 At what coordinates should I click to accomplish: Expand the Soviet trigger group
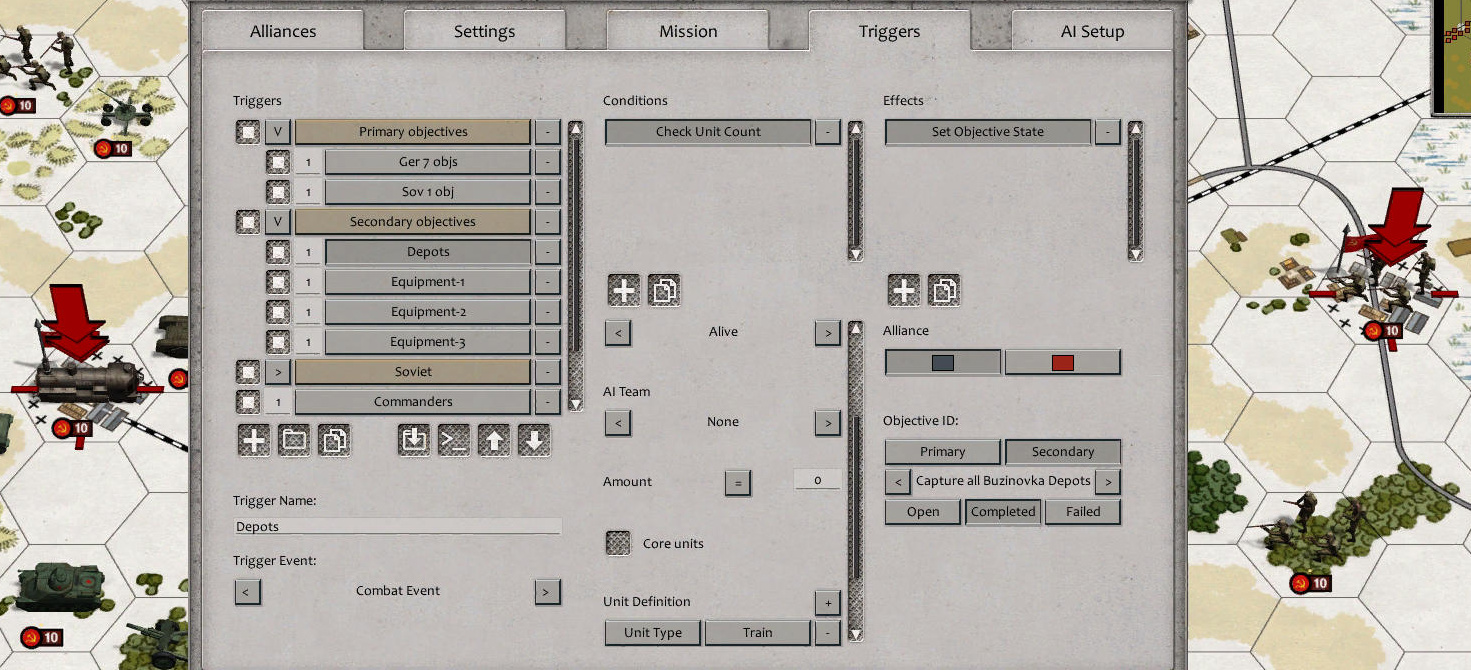coord(278,372)
